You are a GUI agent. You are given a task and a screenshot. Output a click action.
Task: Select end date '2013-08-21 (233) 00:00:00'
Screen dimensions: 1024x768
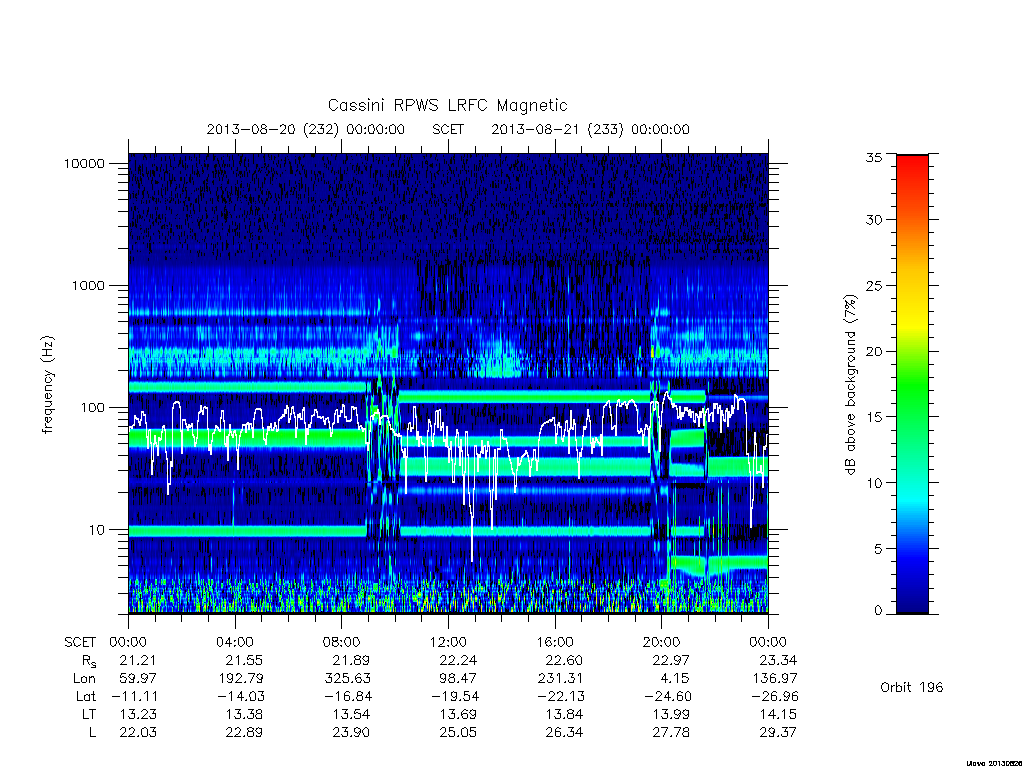(590, 129)
